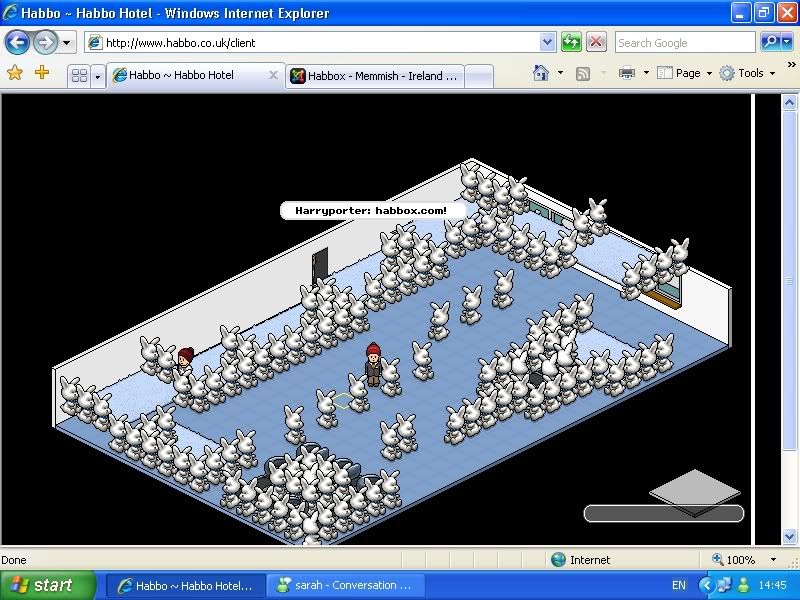
Task: Open the Quick Tabs grid view
Action: [x=78, y=75]
